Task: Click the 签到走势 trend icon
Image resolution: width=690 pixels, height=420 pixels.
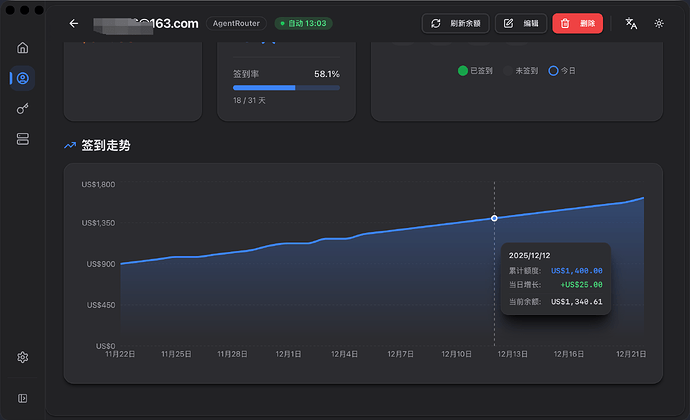Action: (70, 145)
